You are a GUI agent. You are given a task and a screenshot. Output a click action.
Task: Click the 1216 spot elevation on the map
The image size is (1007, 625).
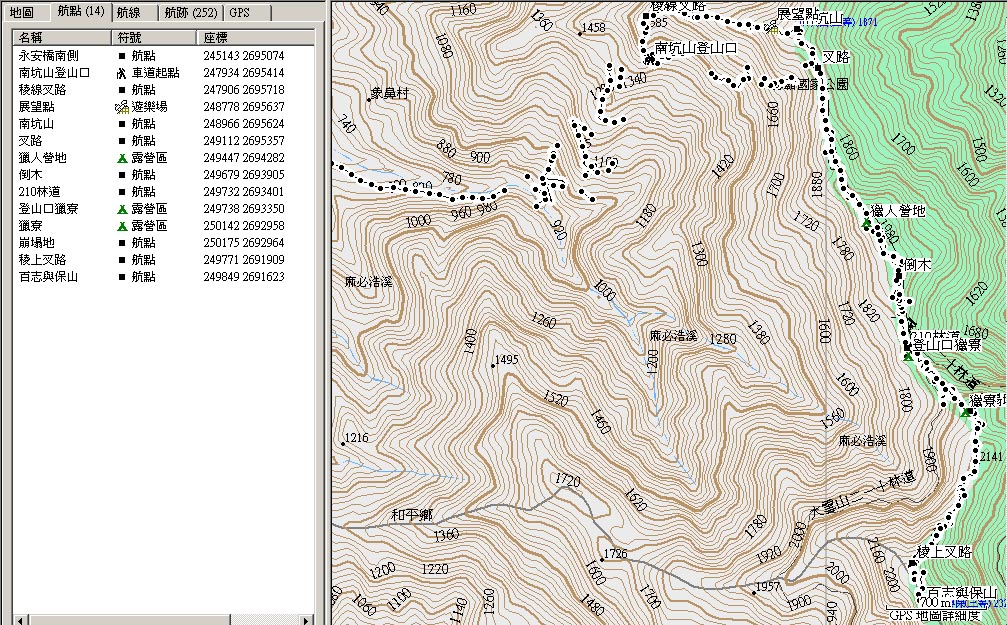(x=356, y=438)
